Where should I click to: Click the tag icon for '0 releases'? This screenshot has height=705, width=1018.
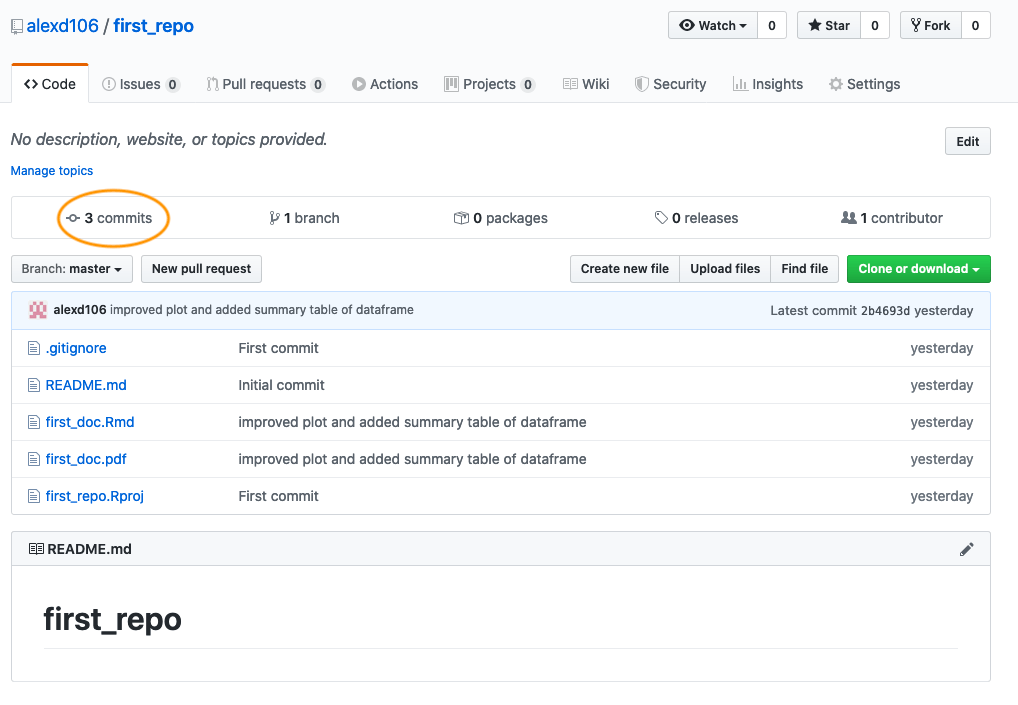click(659, 217)
